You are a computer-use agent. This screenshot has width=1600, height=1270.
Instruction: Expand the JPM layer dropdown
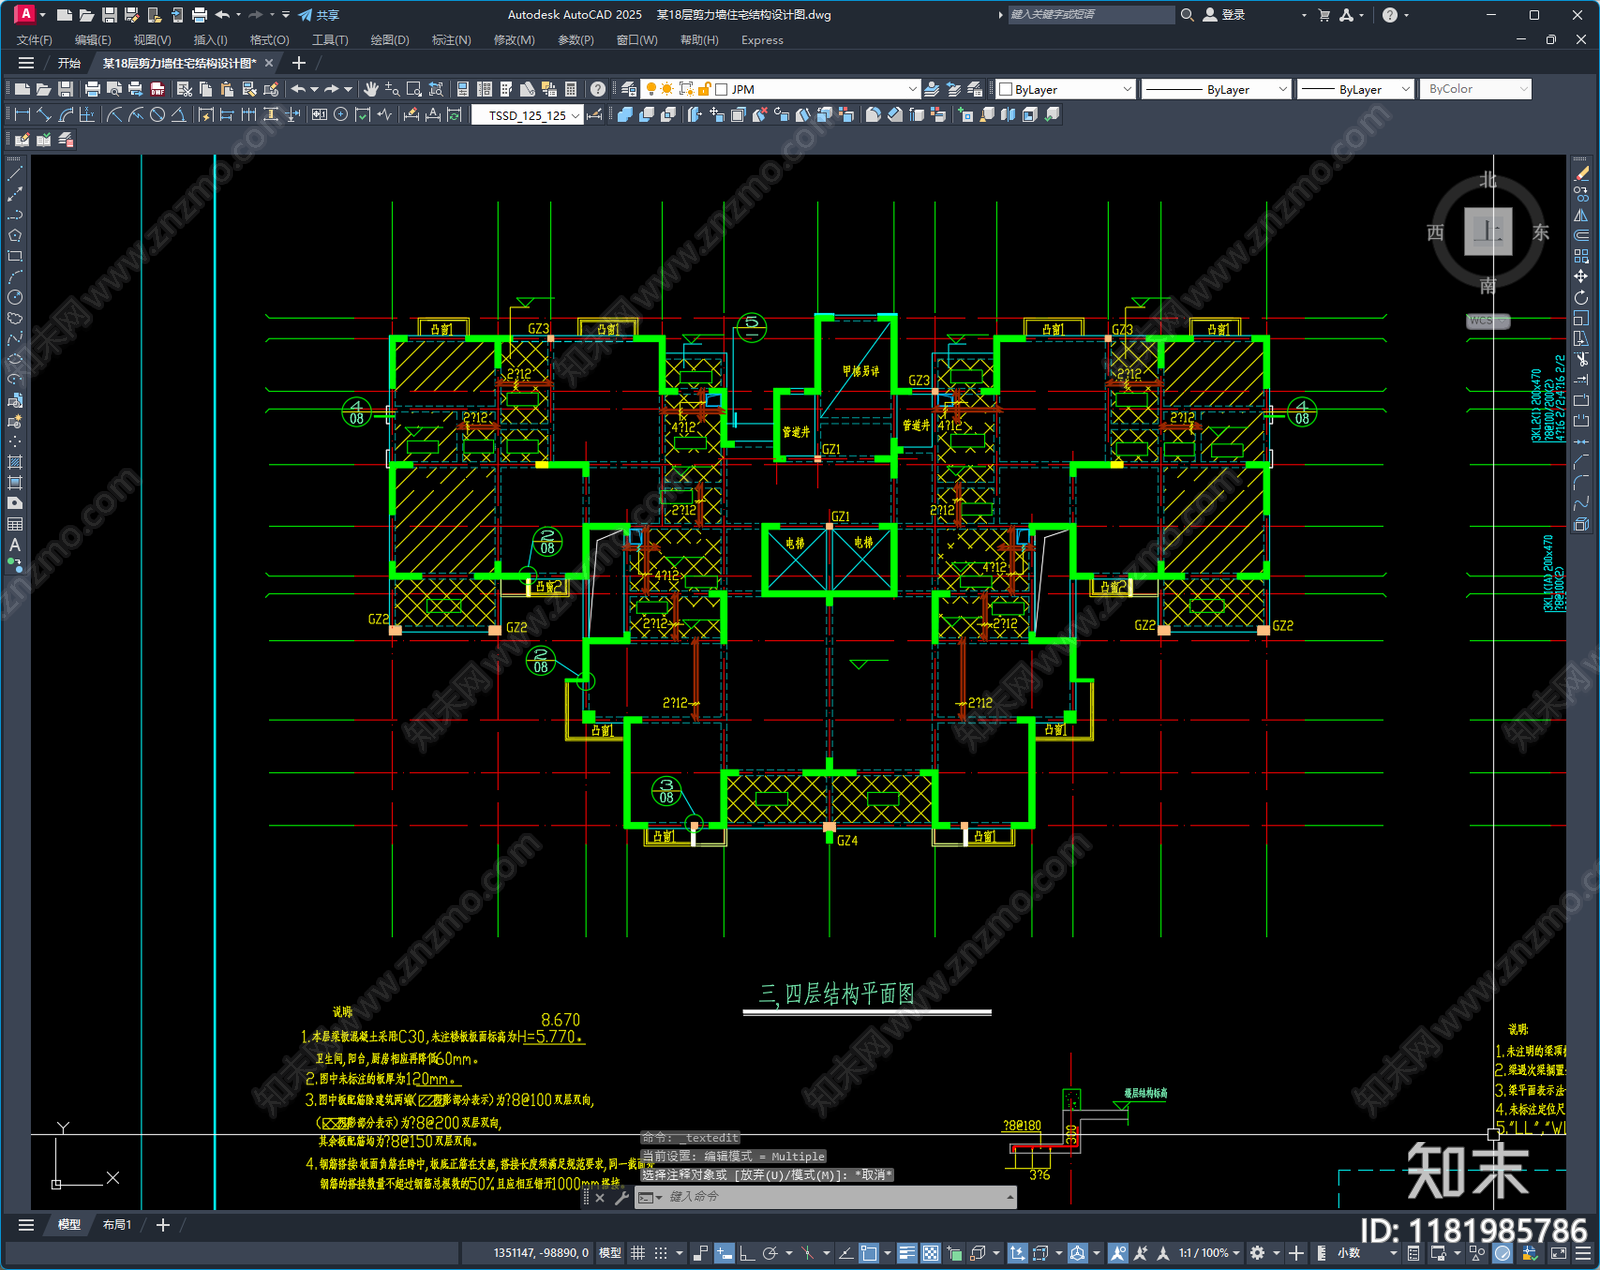pyautogui.click(x=912, y=89)
